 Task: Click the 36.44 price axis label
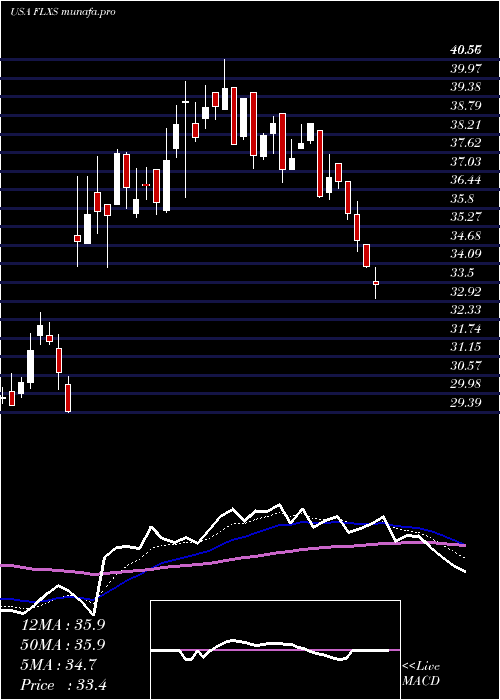pyautogui.click(x=466, y=180)
